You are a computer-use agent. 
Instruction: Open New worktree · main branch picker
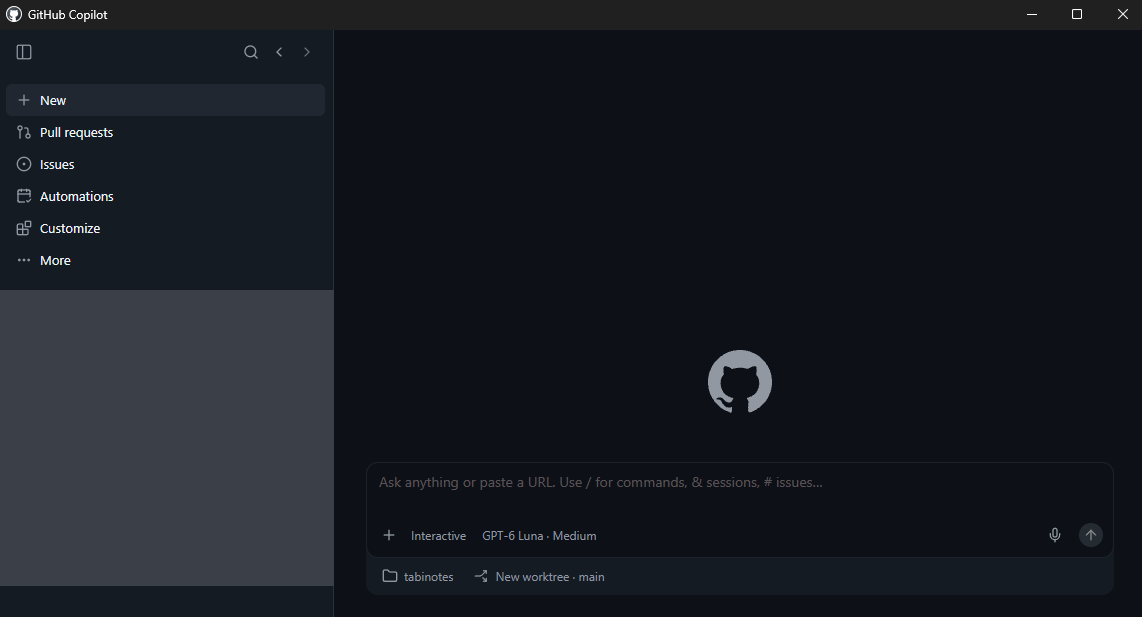540,576
